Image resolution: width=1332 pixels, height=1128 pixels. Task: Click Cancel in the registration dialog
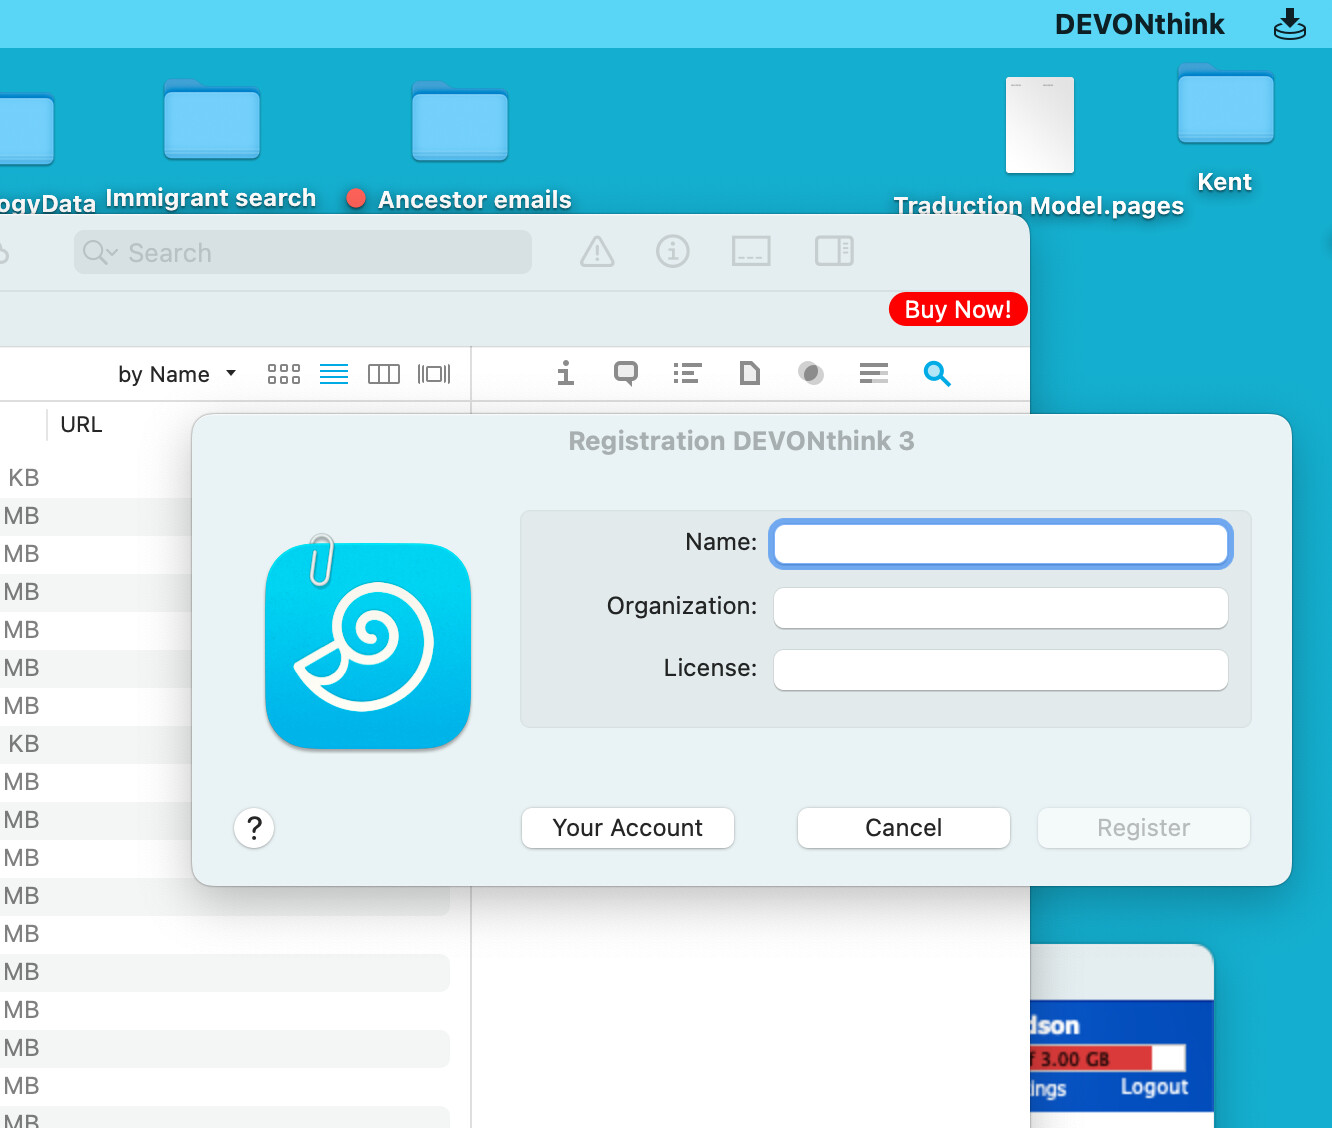(904, 828)
